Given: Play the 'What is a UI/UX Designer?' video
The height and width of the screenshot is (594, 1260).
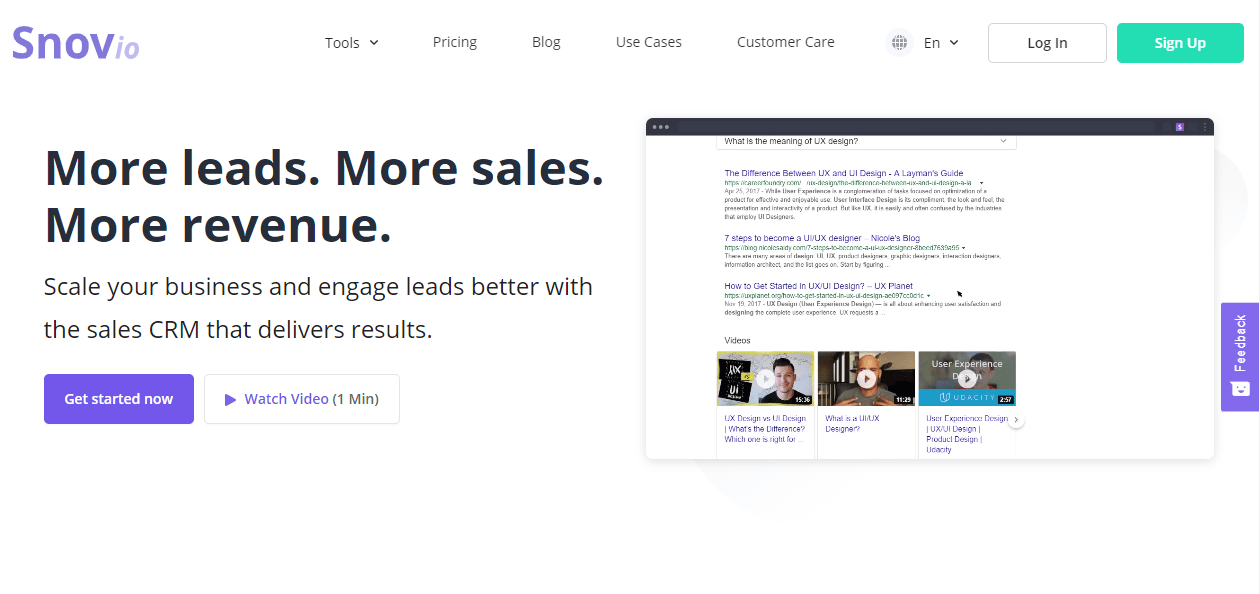Looking at the screenshot, I should click(866, 378).
